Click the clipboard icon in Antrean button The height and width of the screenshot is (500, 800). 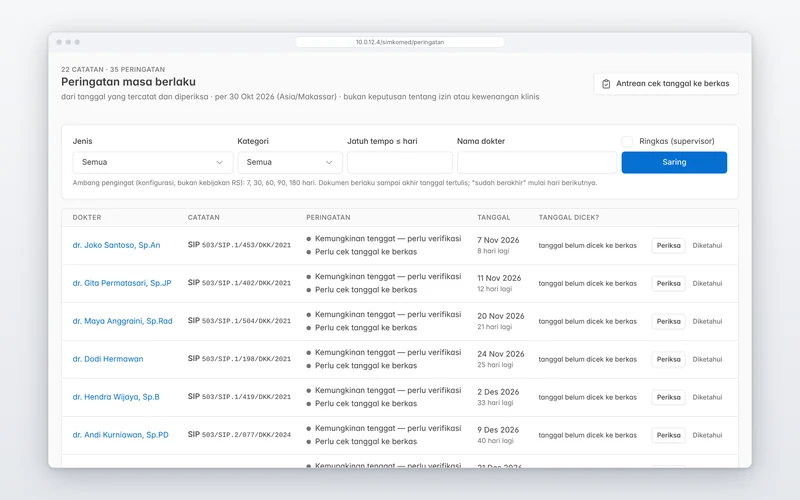tap(606, 84)
